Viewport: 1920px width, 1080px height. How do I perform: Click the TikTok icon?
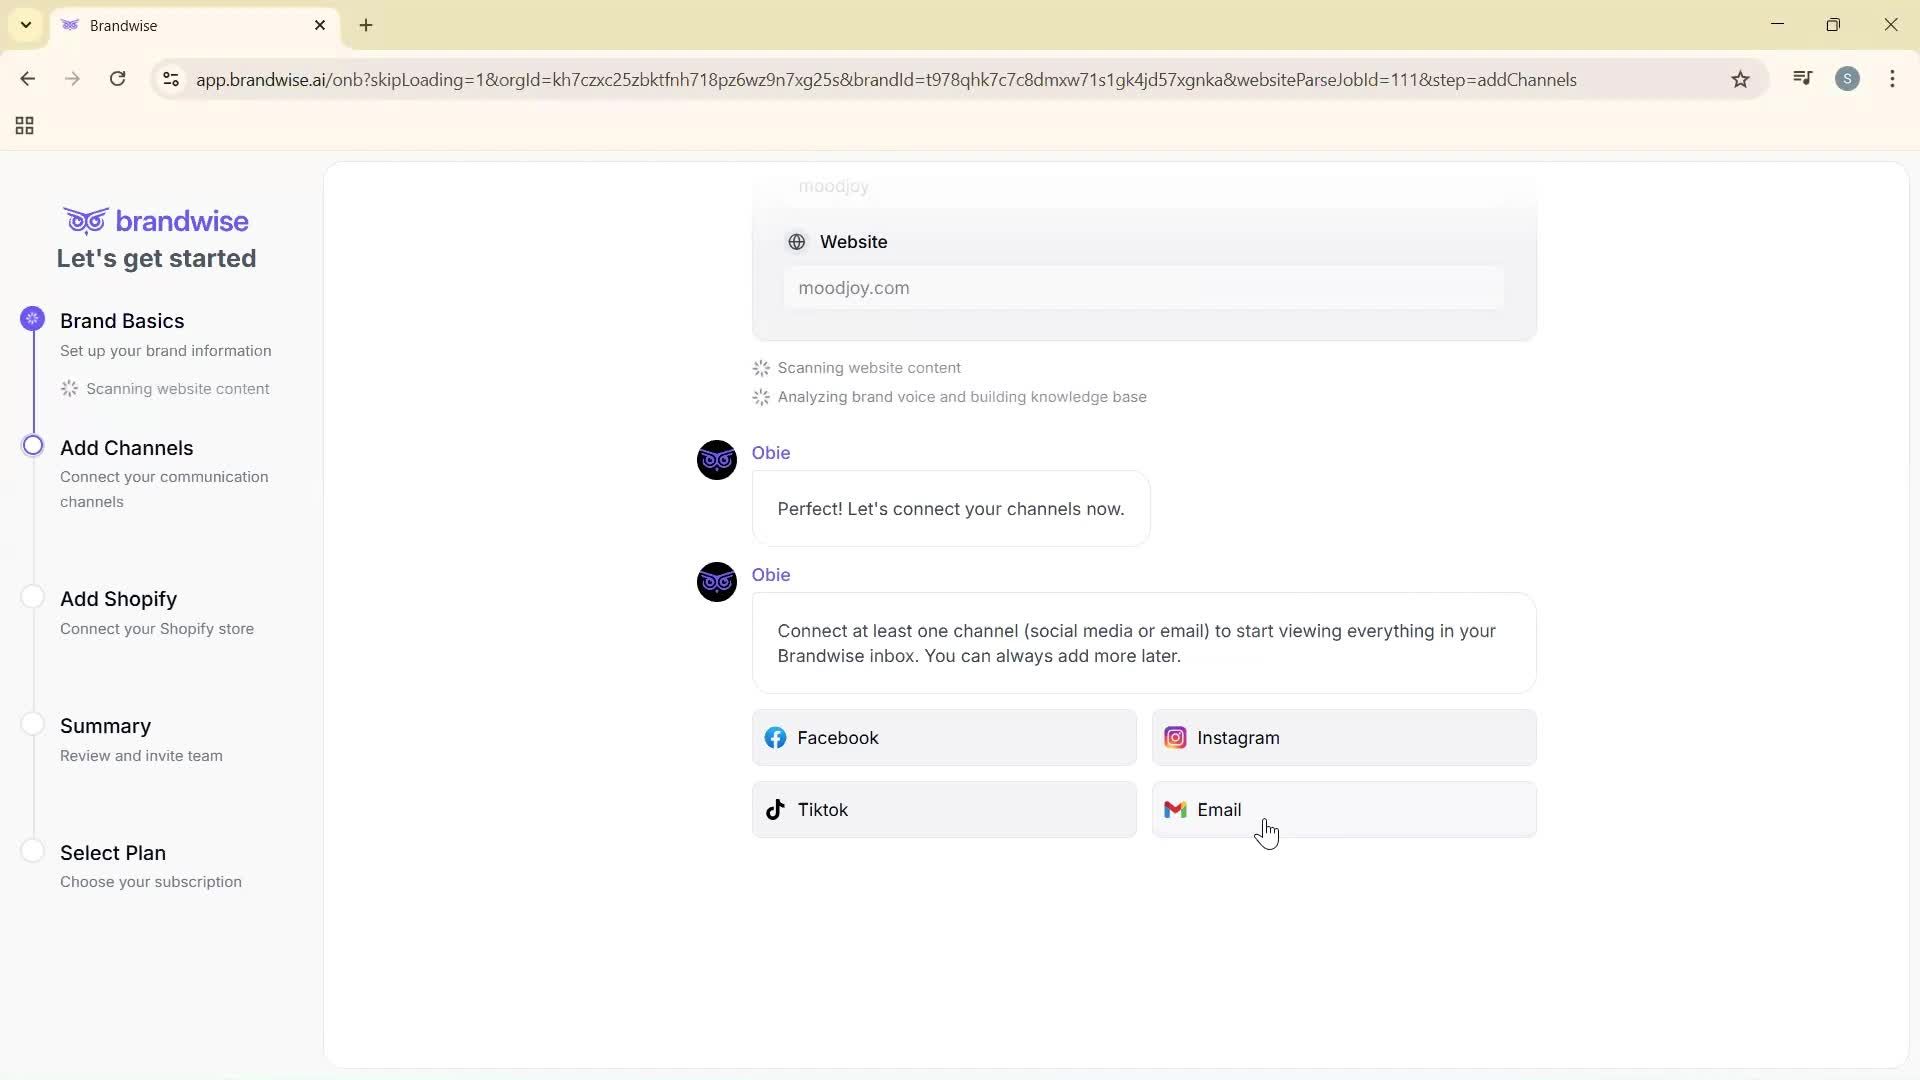coord(776,810)
